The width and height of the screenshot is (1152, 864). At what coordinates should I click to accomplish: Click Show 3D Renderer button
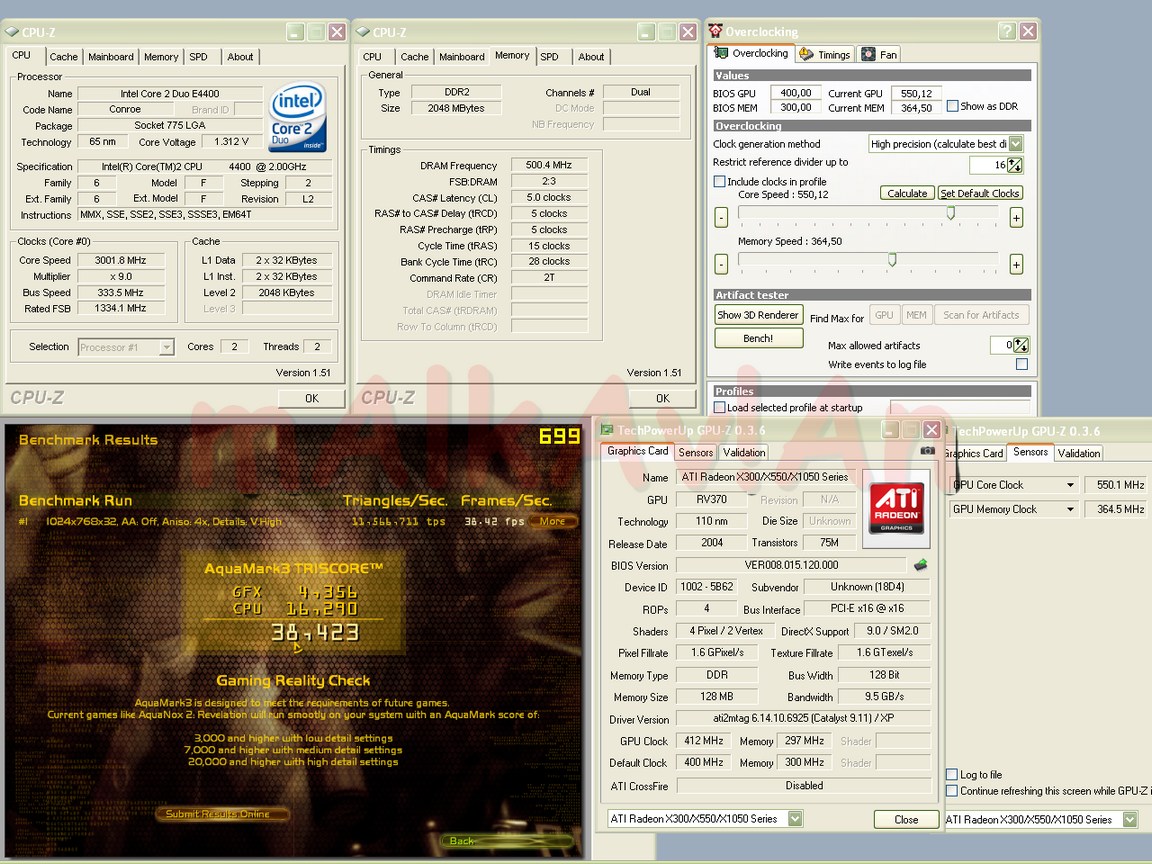tap(758, 314)
